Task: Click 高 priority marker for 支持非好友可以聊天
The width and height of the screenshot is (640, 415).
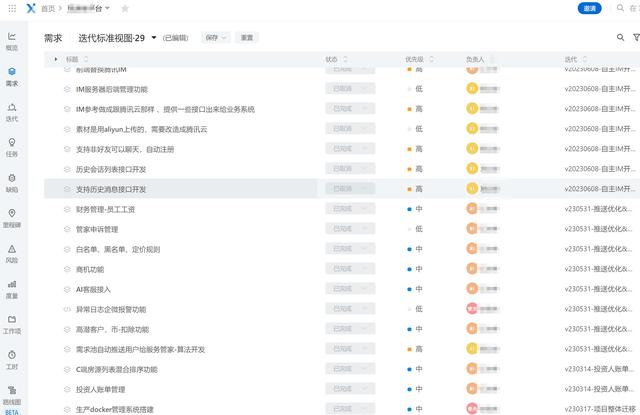Action: click(415, 149)
